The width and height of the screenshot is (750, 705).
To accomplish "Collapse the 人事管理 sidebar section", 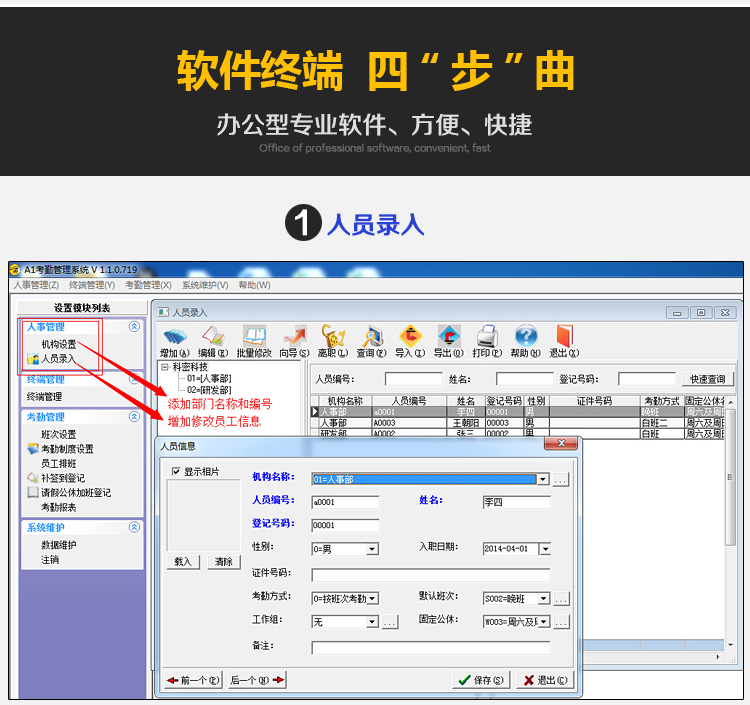I will coord(135,327).
